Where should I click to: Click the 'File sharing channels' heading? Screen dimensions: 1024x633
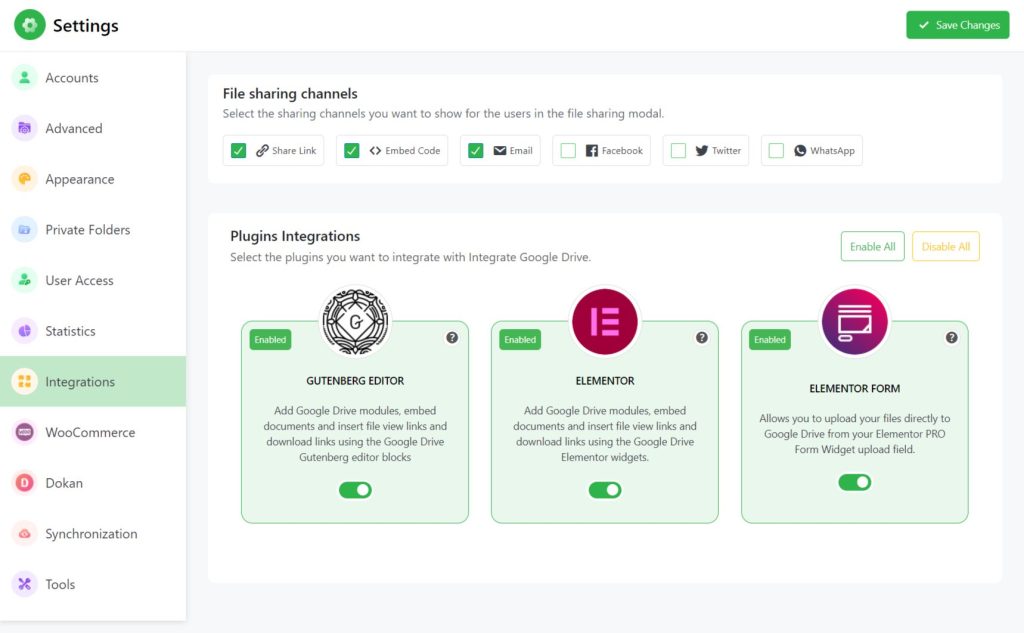[x=290, y=93]
